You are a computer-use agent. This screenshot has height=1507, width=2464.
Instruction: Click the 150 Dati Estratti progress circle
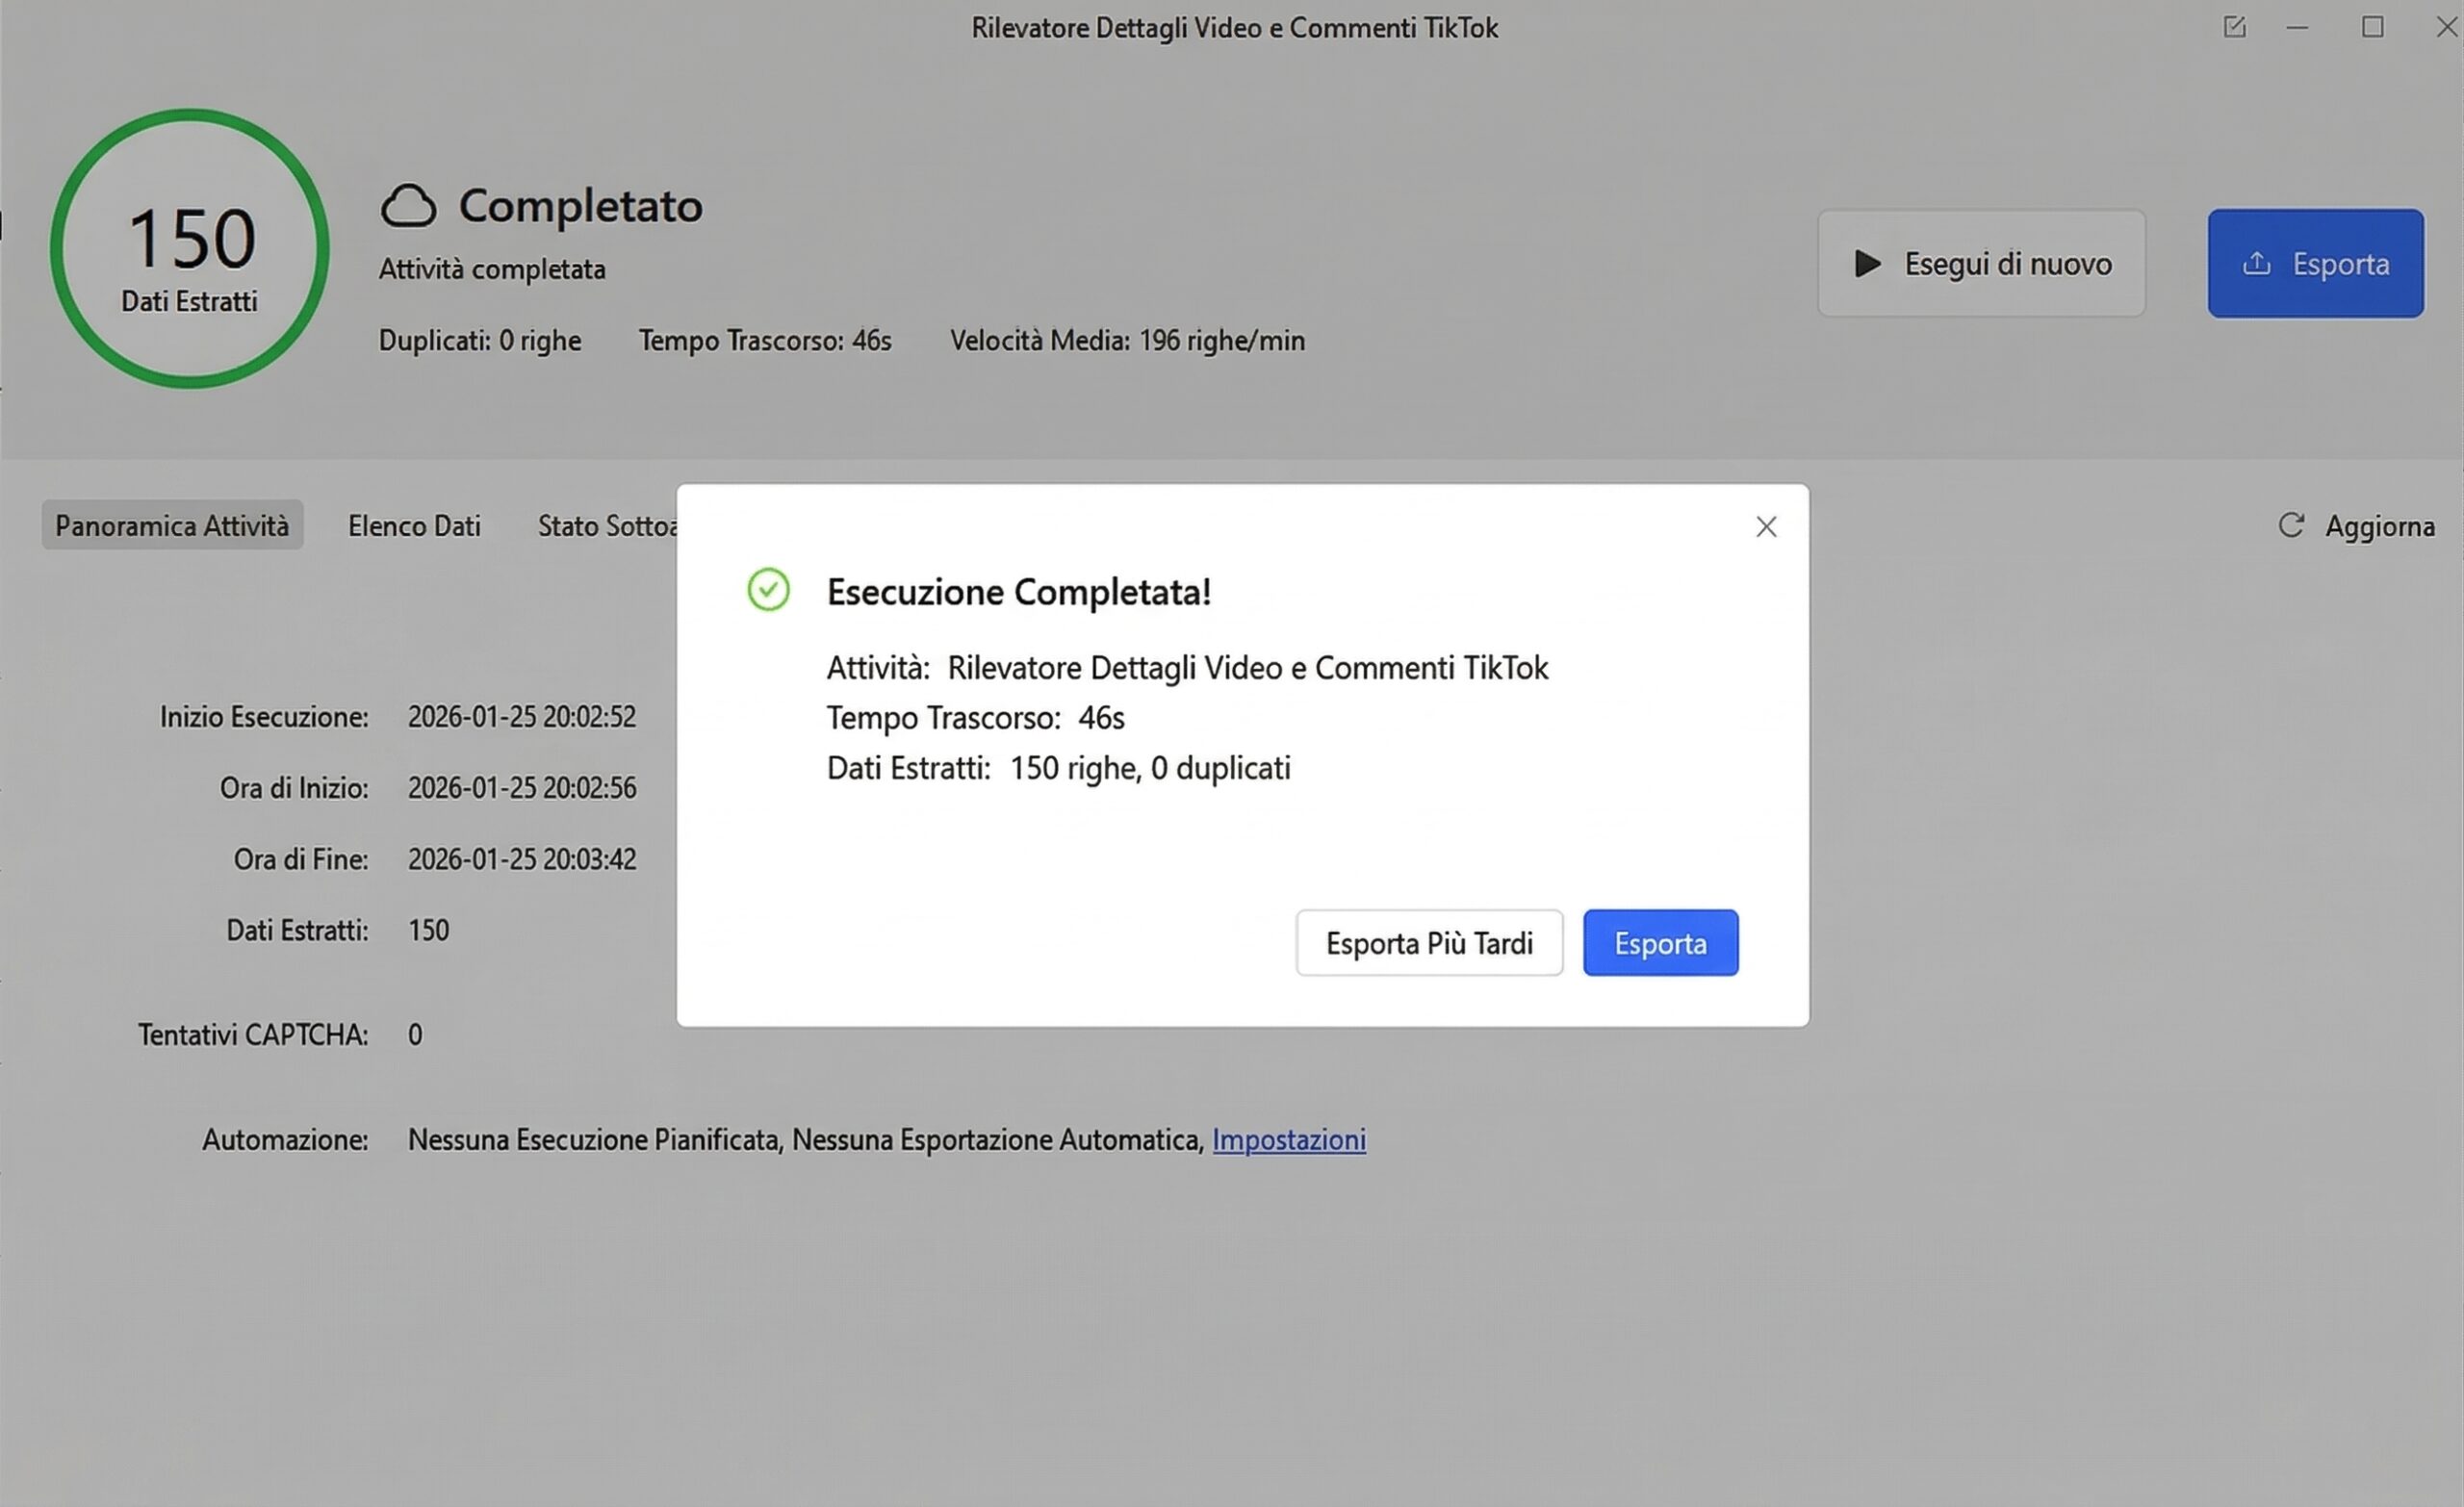[190, 248]
